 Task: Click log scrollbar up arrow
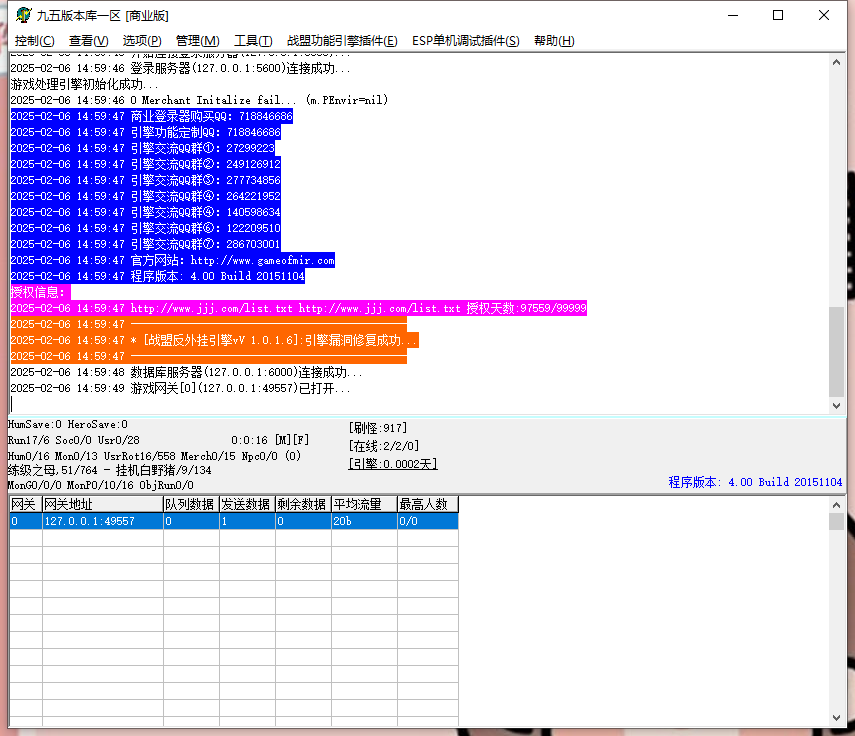[836, 62]
